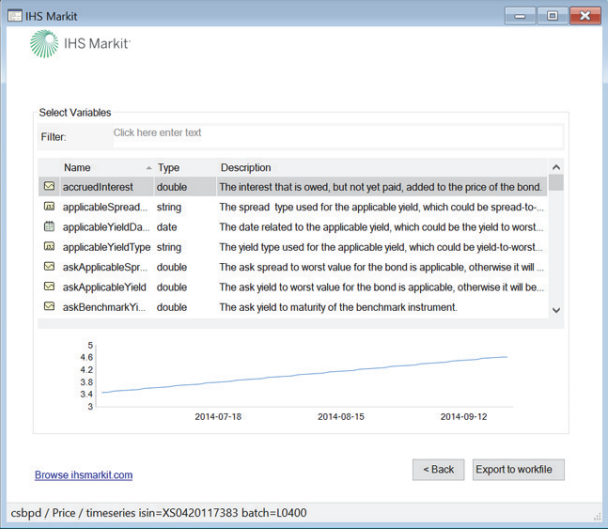This screenshot has width=608, height=529.
Task: Click the accruedInterest series icon
Action: [x=49, y=186]
